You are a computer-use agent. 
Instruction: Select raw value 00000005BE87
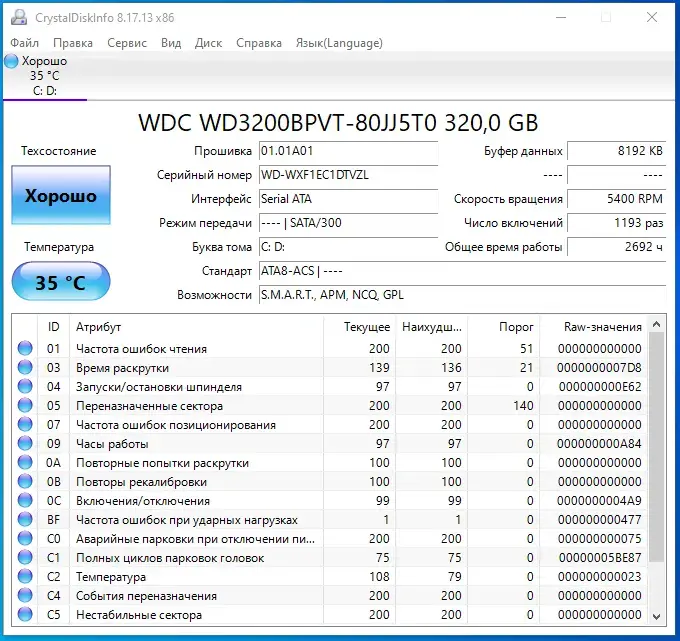[600, 558]
